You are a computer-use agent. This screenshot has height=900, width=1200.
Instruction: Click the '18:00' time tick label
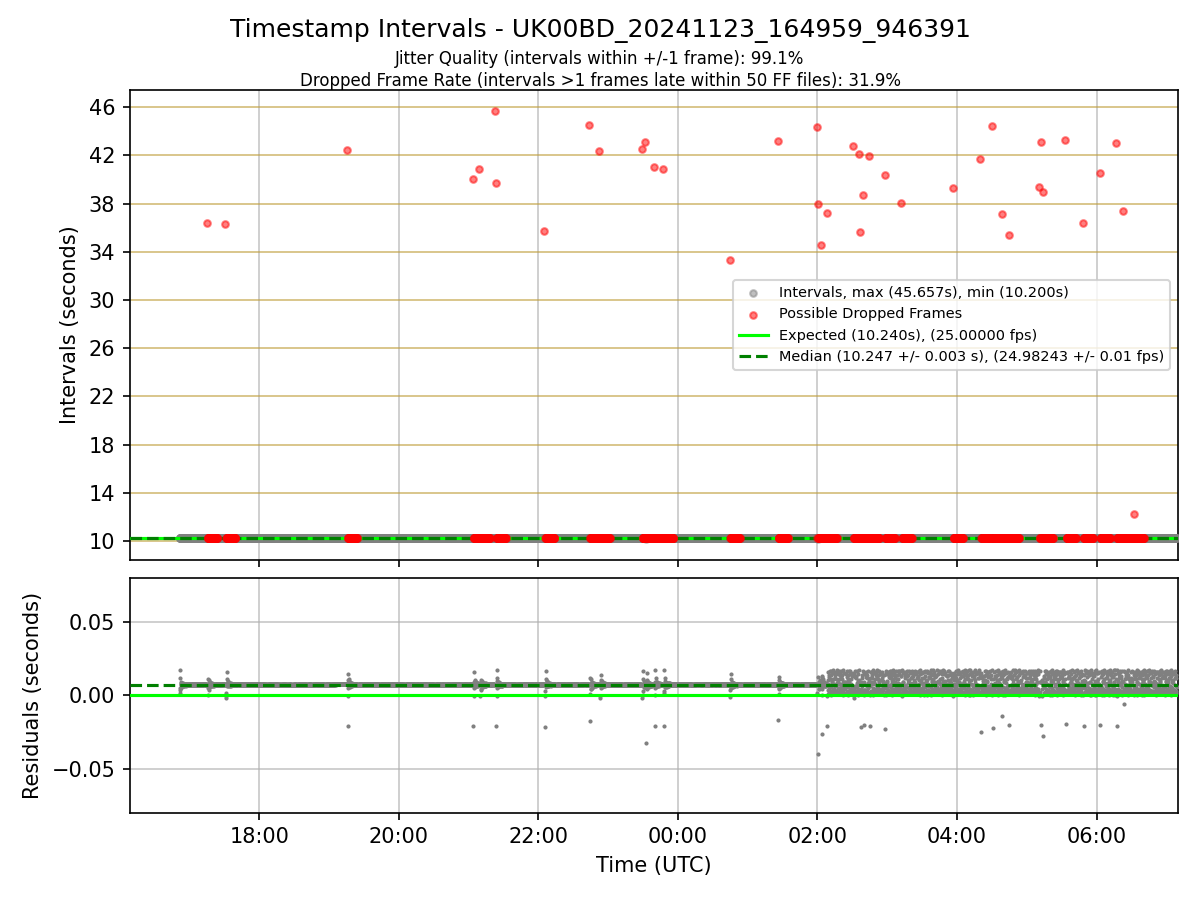pos(259,836)
